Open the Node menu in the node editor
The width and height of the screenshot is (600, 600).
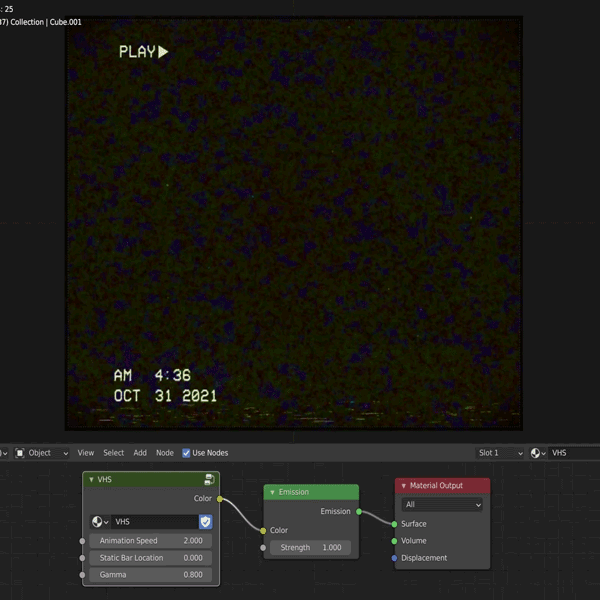(165, 453)
